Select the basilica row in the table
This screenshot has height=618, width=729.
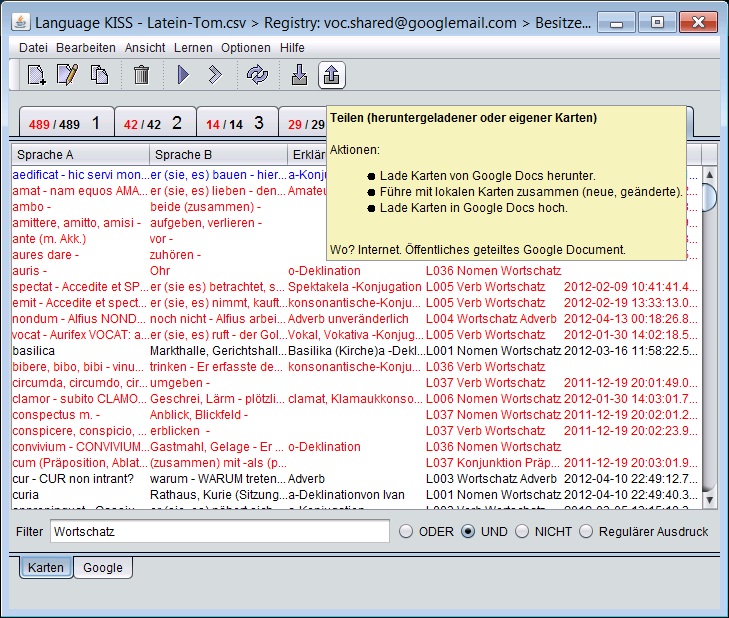tap(355, 351)
